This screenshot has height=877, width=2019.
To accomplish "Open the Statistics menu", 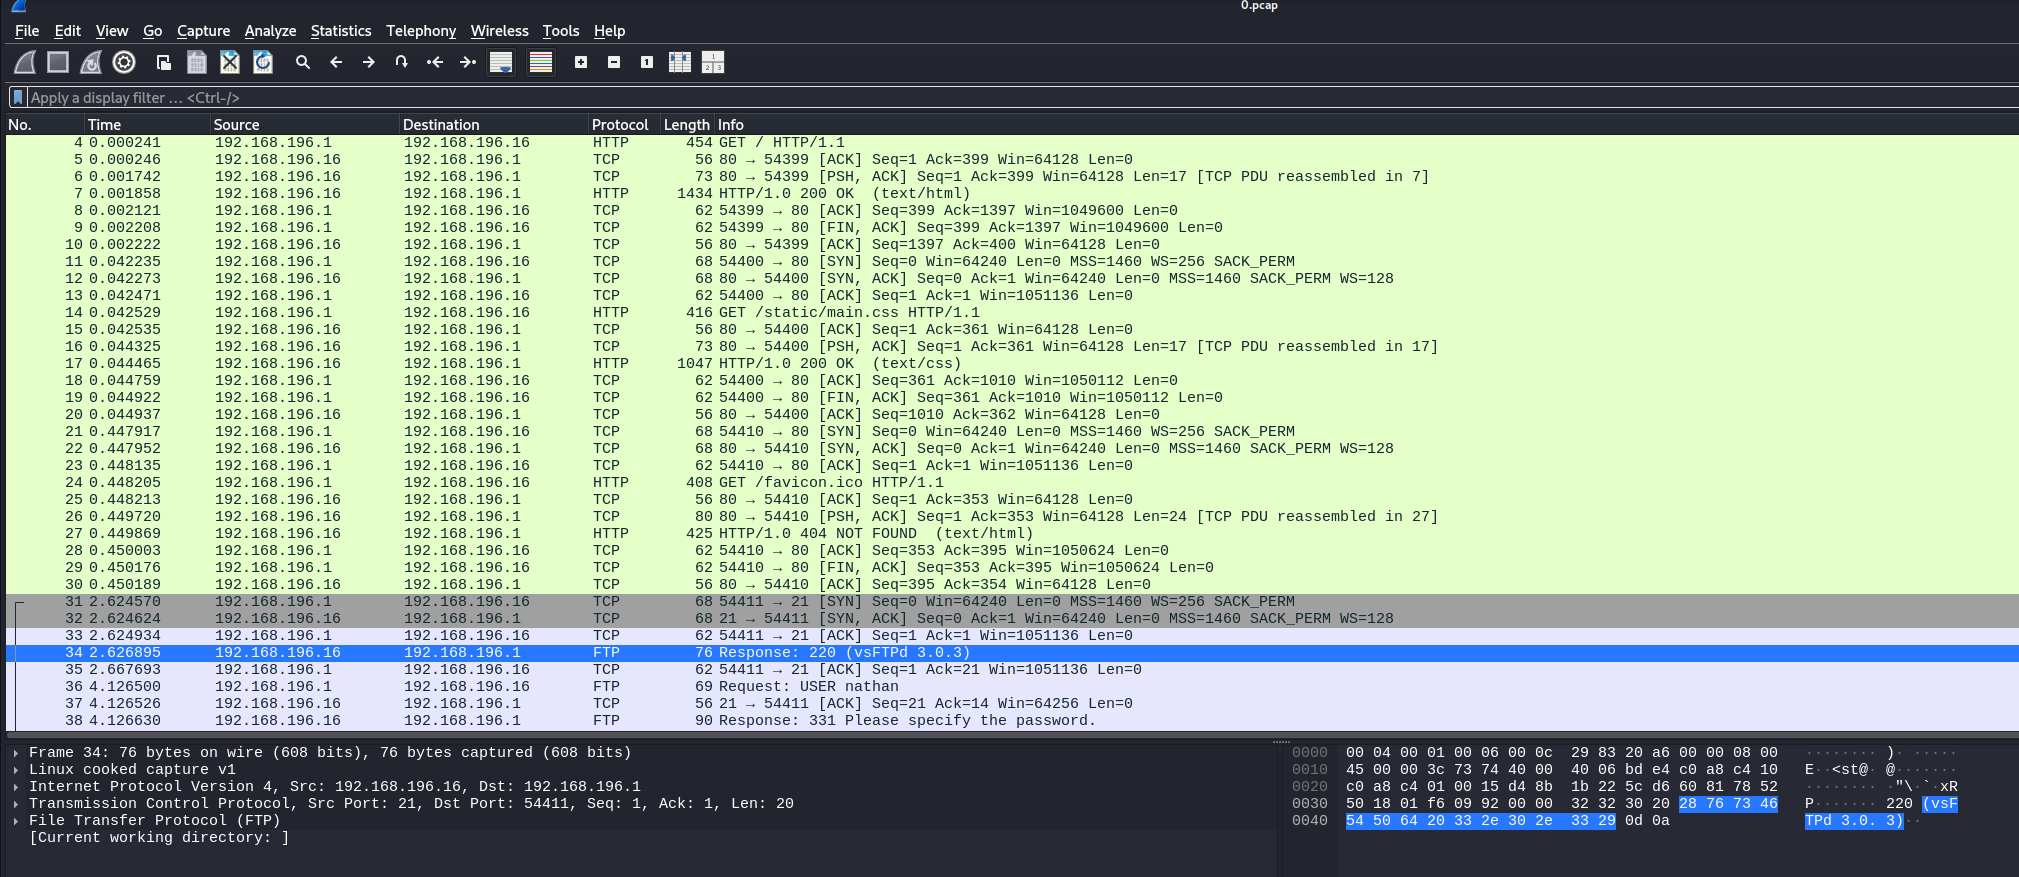I will [340, 31].
